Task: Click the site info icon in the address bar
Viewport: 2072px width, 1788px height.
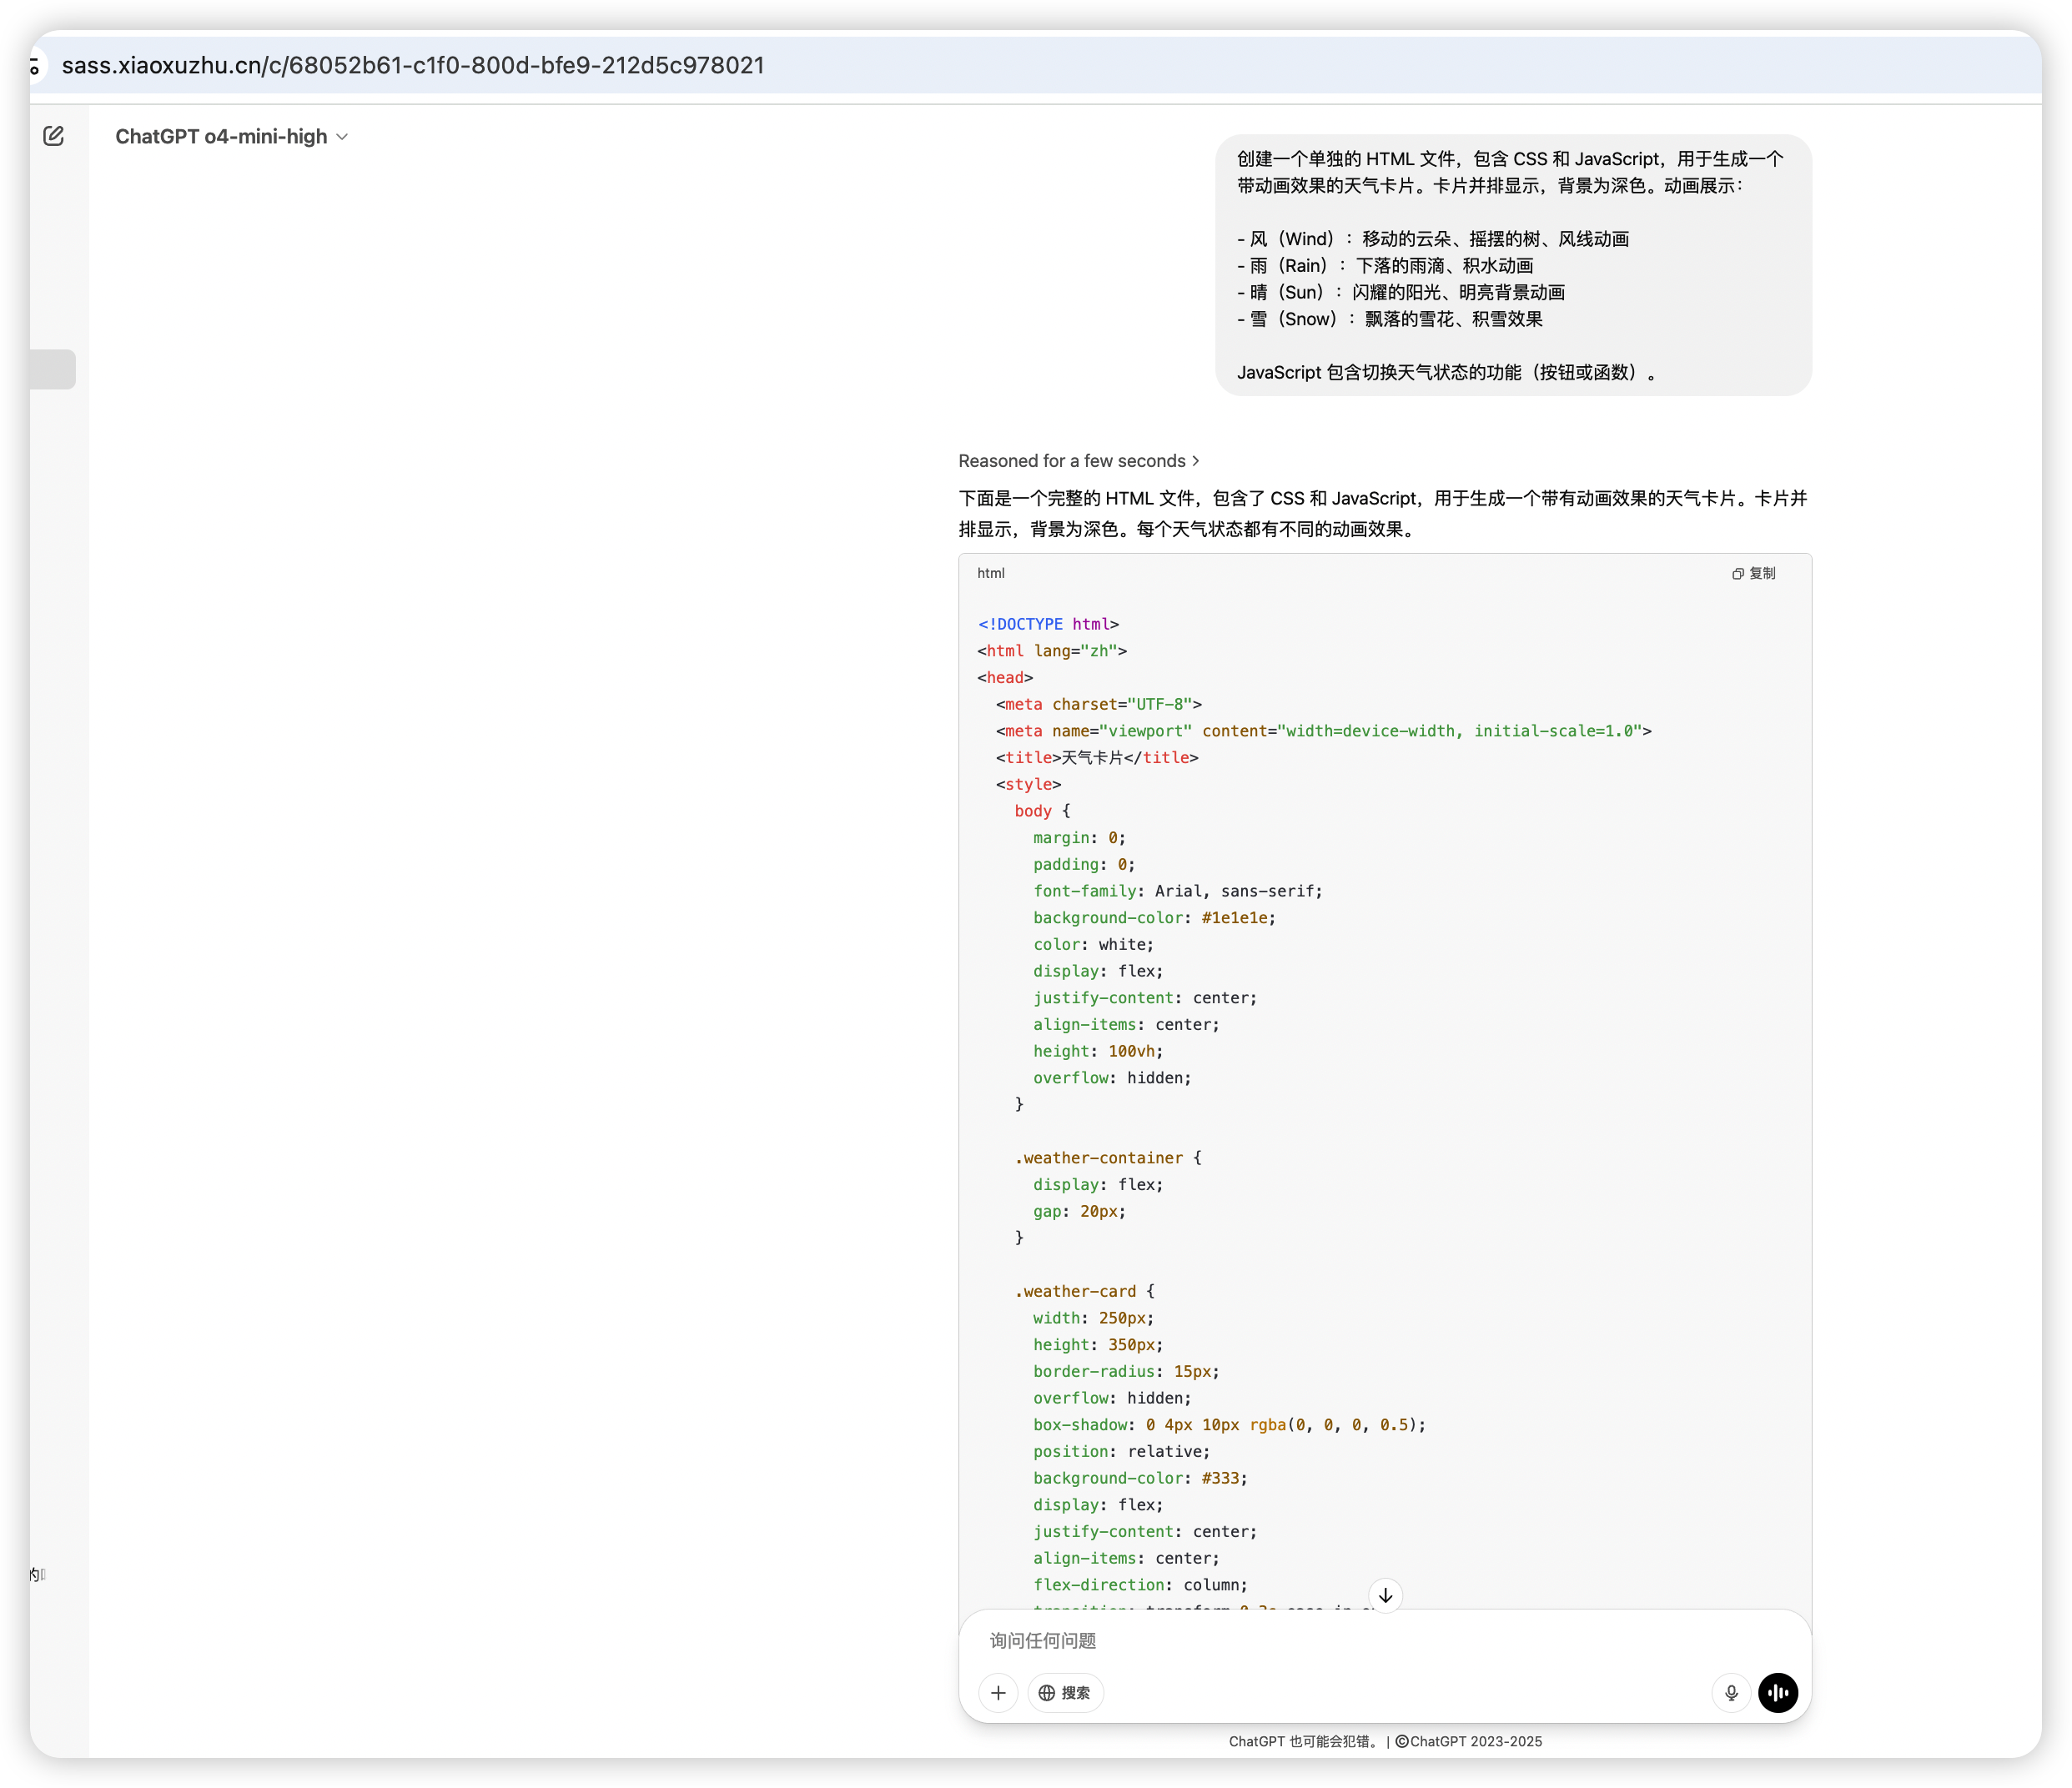Action: (35, 66)
